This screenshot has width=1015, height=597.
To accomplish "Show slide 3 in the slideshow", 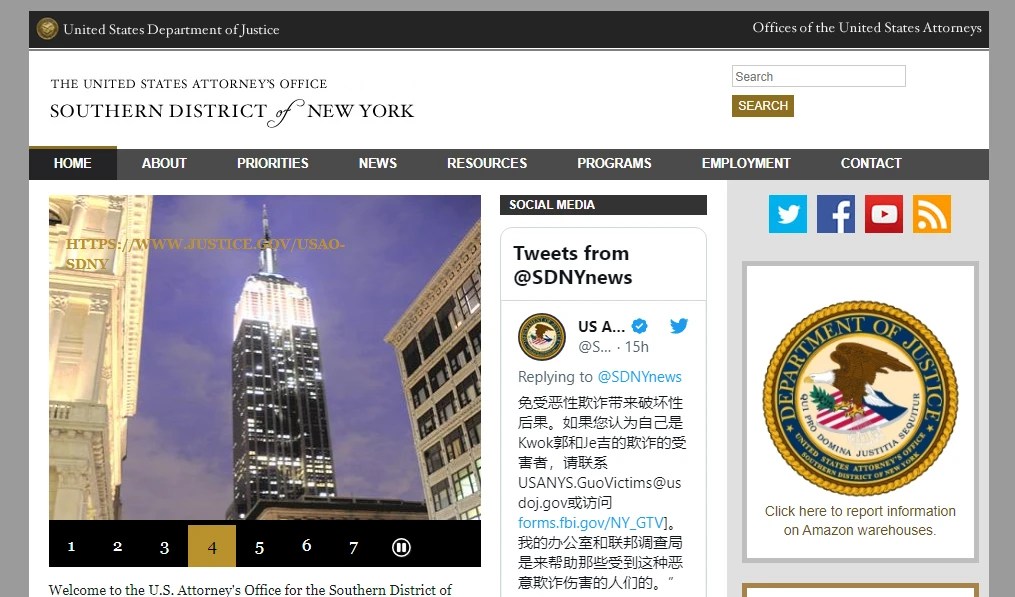I will click(164, 546).
